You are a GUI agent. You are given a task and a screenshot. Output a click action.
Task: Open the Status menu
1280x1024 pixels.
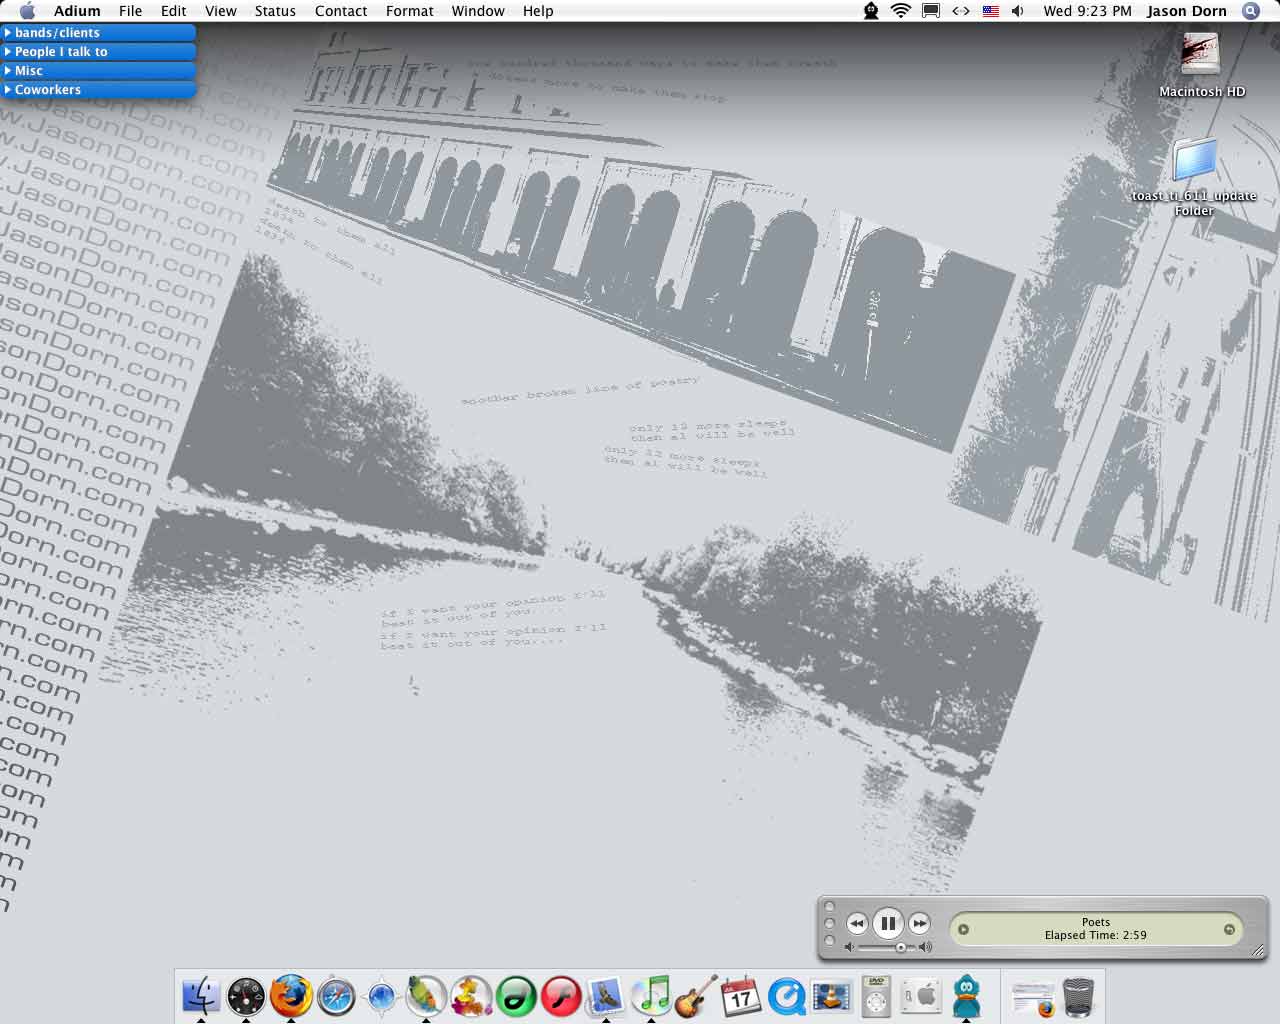pos(275,11)
